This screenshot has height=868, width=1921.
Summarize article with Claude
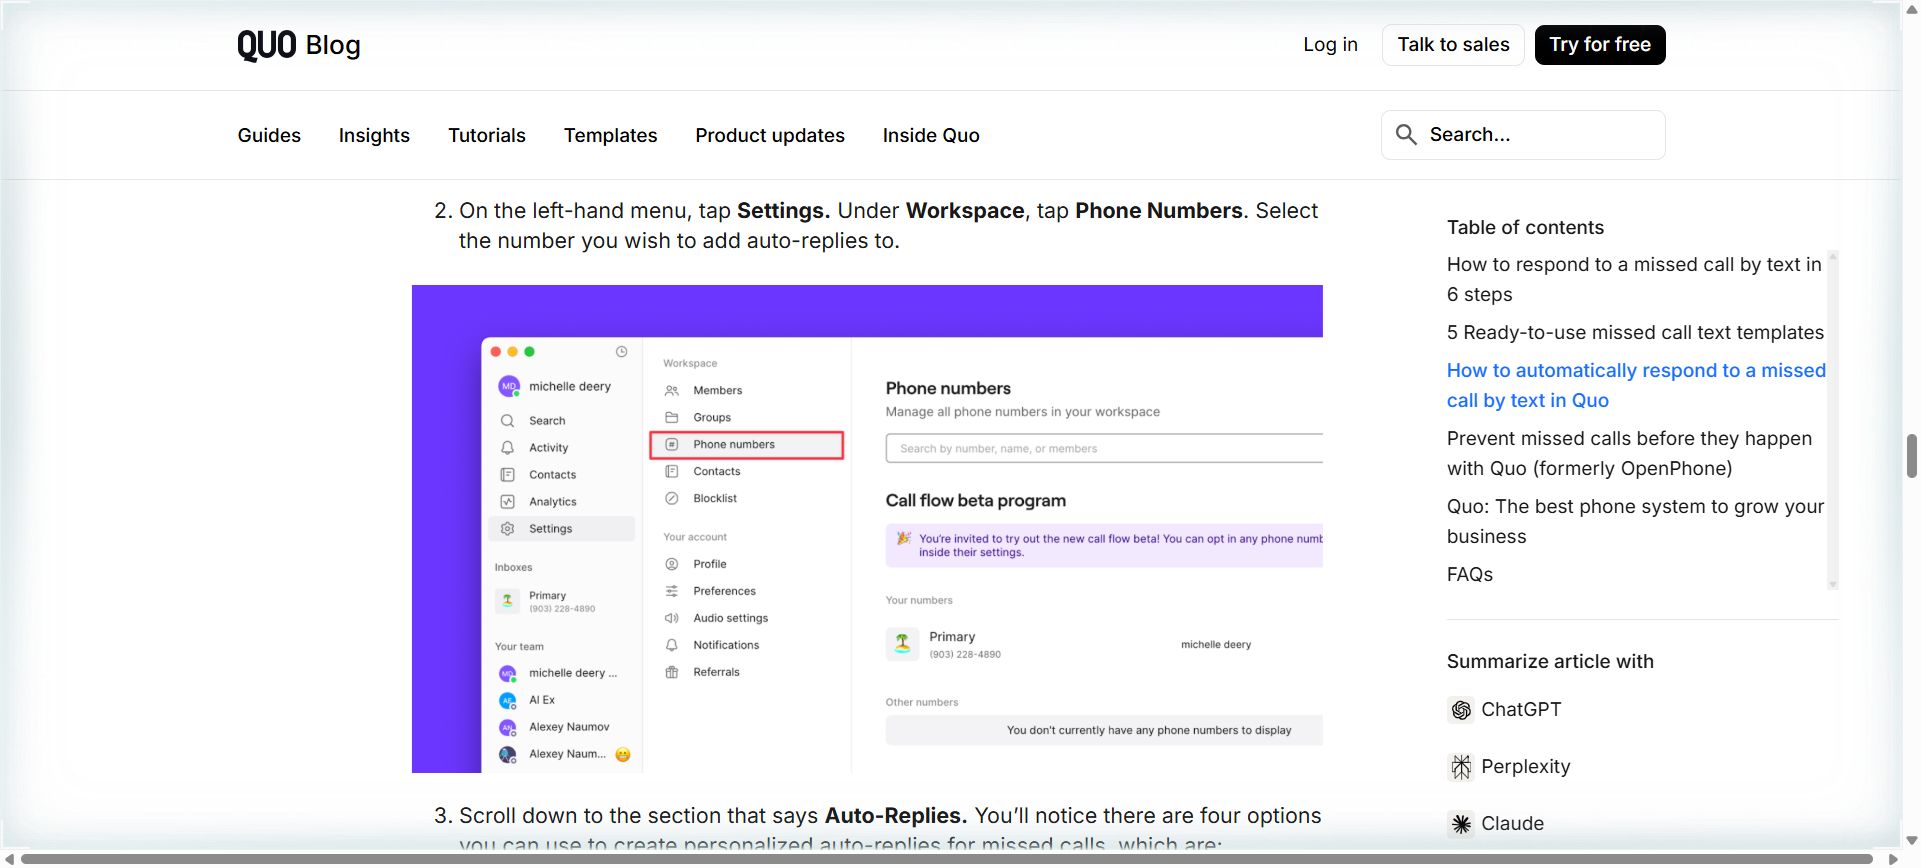point(1496,824)
